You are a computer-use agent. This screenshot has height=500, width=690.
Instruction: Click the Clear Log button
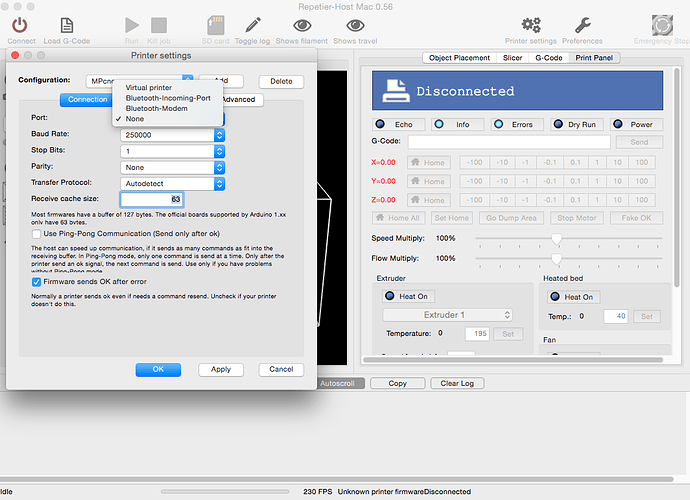[457, 383]
